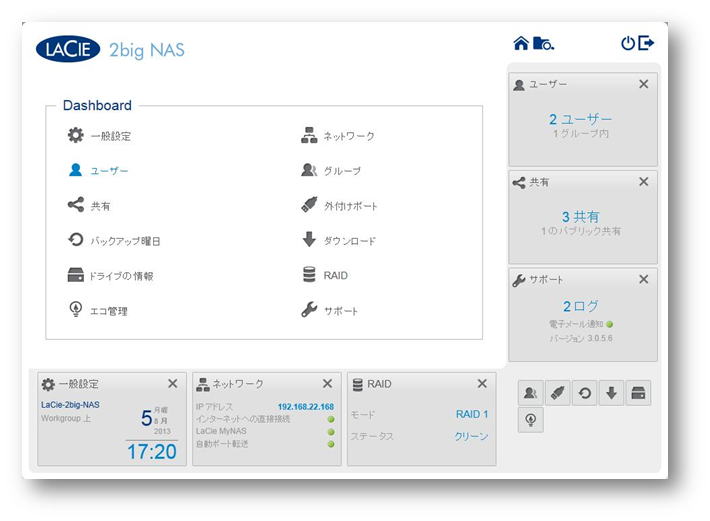The height and width of the screenshot is (521, 710).
Task: Click the クリーン status value
Action: (x=471, y=436)
